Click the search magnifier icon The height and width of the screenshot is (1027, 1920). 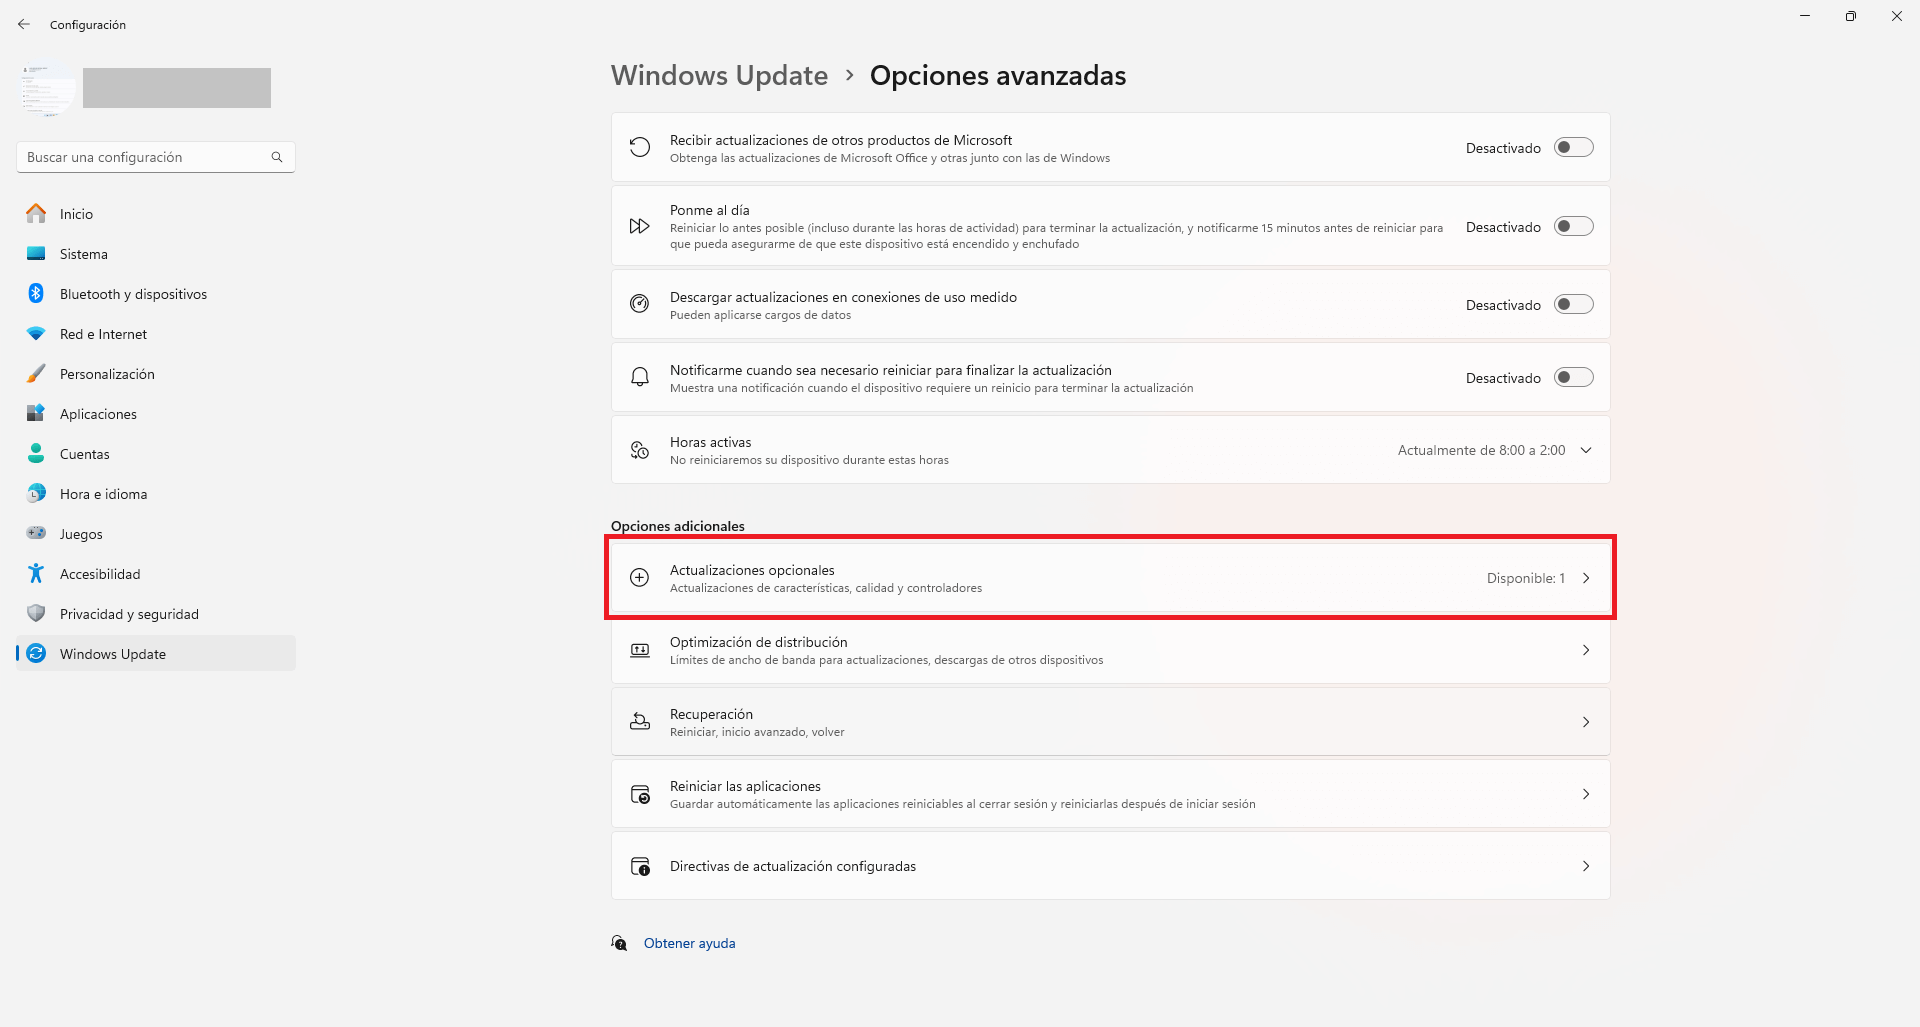click(x=277, y=157)
